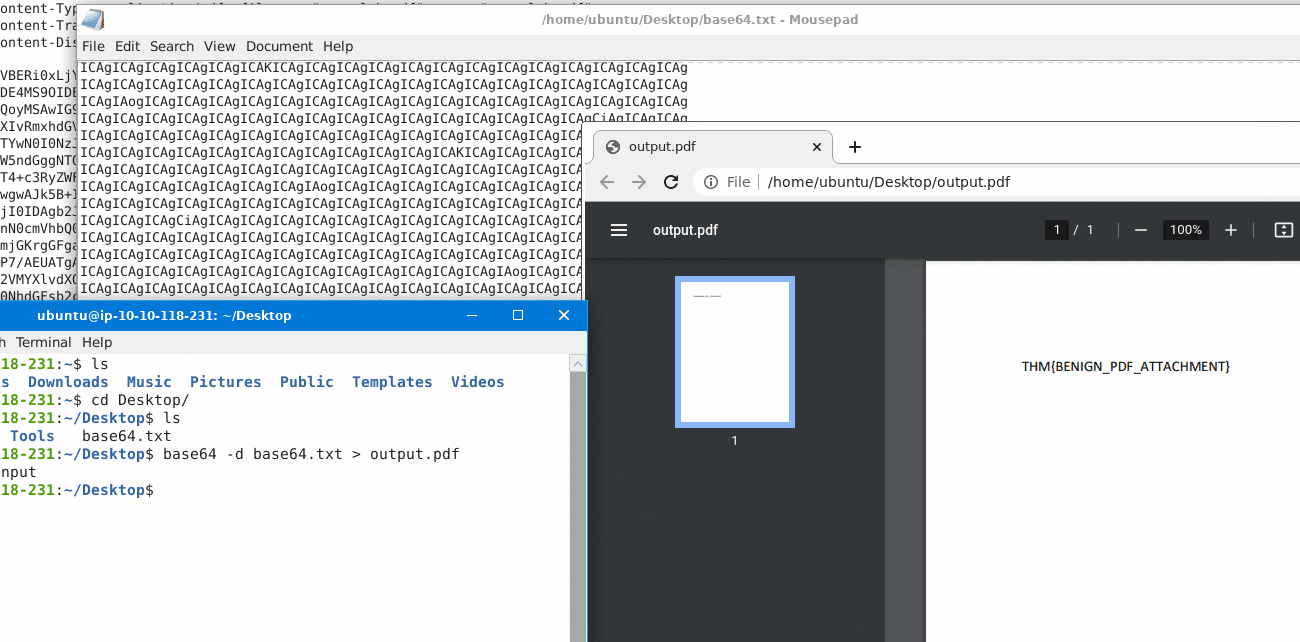Open the PDF viewer sidebar hamburger menu
Screen dimensions: 1300x642
(619, 230)
